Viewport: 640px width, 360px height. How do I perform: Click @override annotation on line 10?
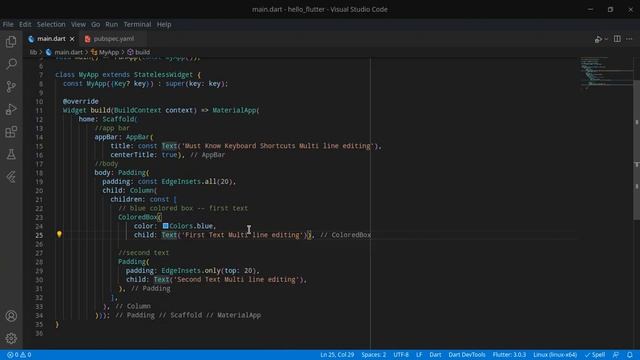coord(80,101)
